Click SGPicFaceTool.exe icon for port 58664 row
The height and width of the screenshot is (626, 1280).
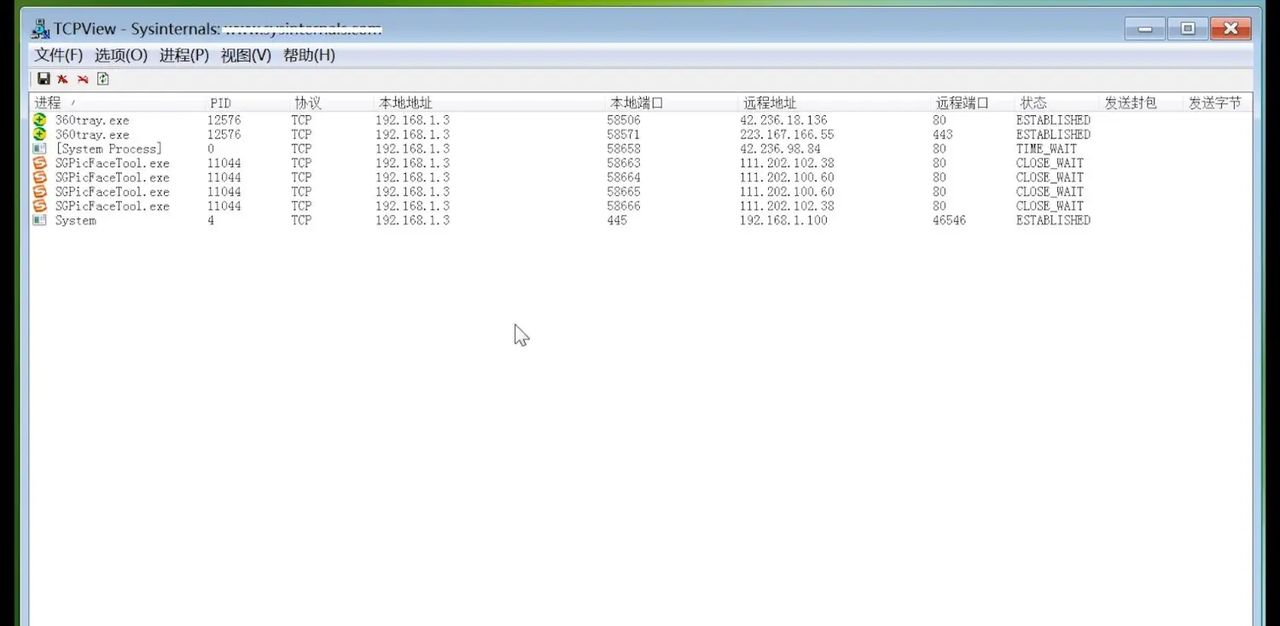click(x=39, y=177)
